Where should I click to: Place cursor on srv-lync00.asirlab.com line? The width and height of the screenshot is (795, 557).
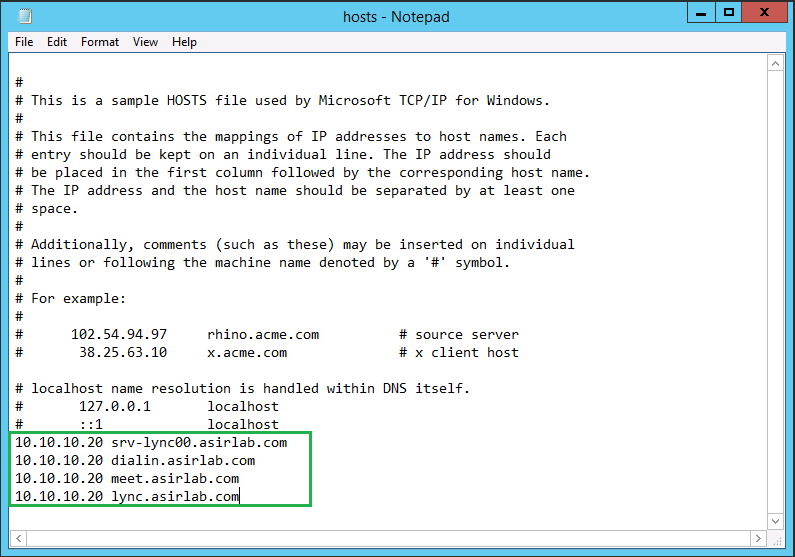coord(151,442)
